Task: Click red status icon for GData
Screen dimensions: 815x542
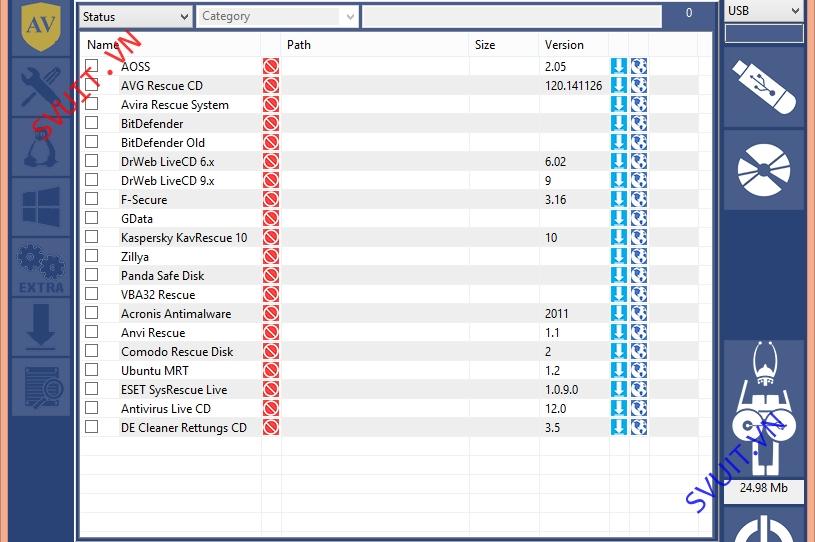Action: point(271,218)
